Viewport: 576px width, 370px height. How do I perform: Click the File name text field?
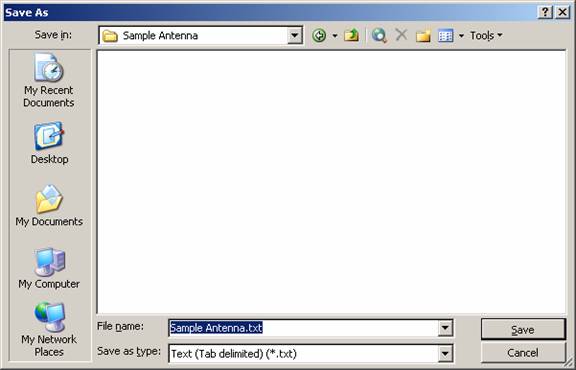tap(303, 328)
